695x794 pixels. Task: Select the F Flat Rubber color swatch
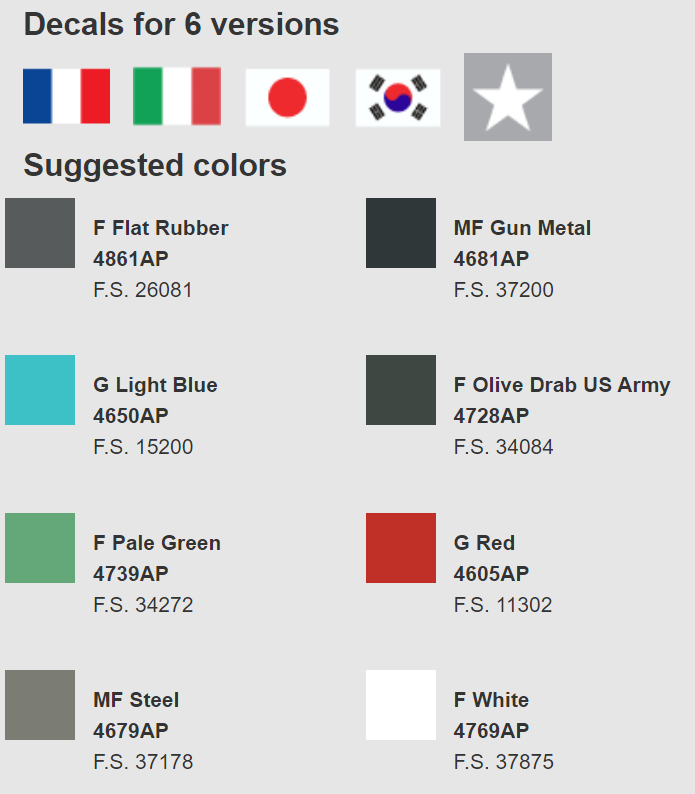[x=40, y=233]
